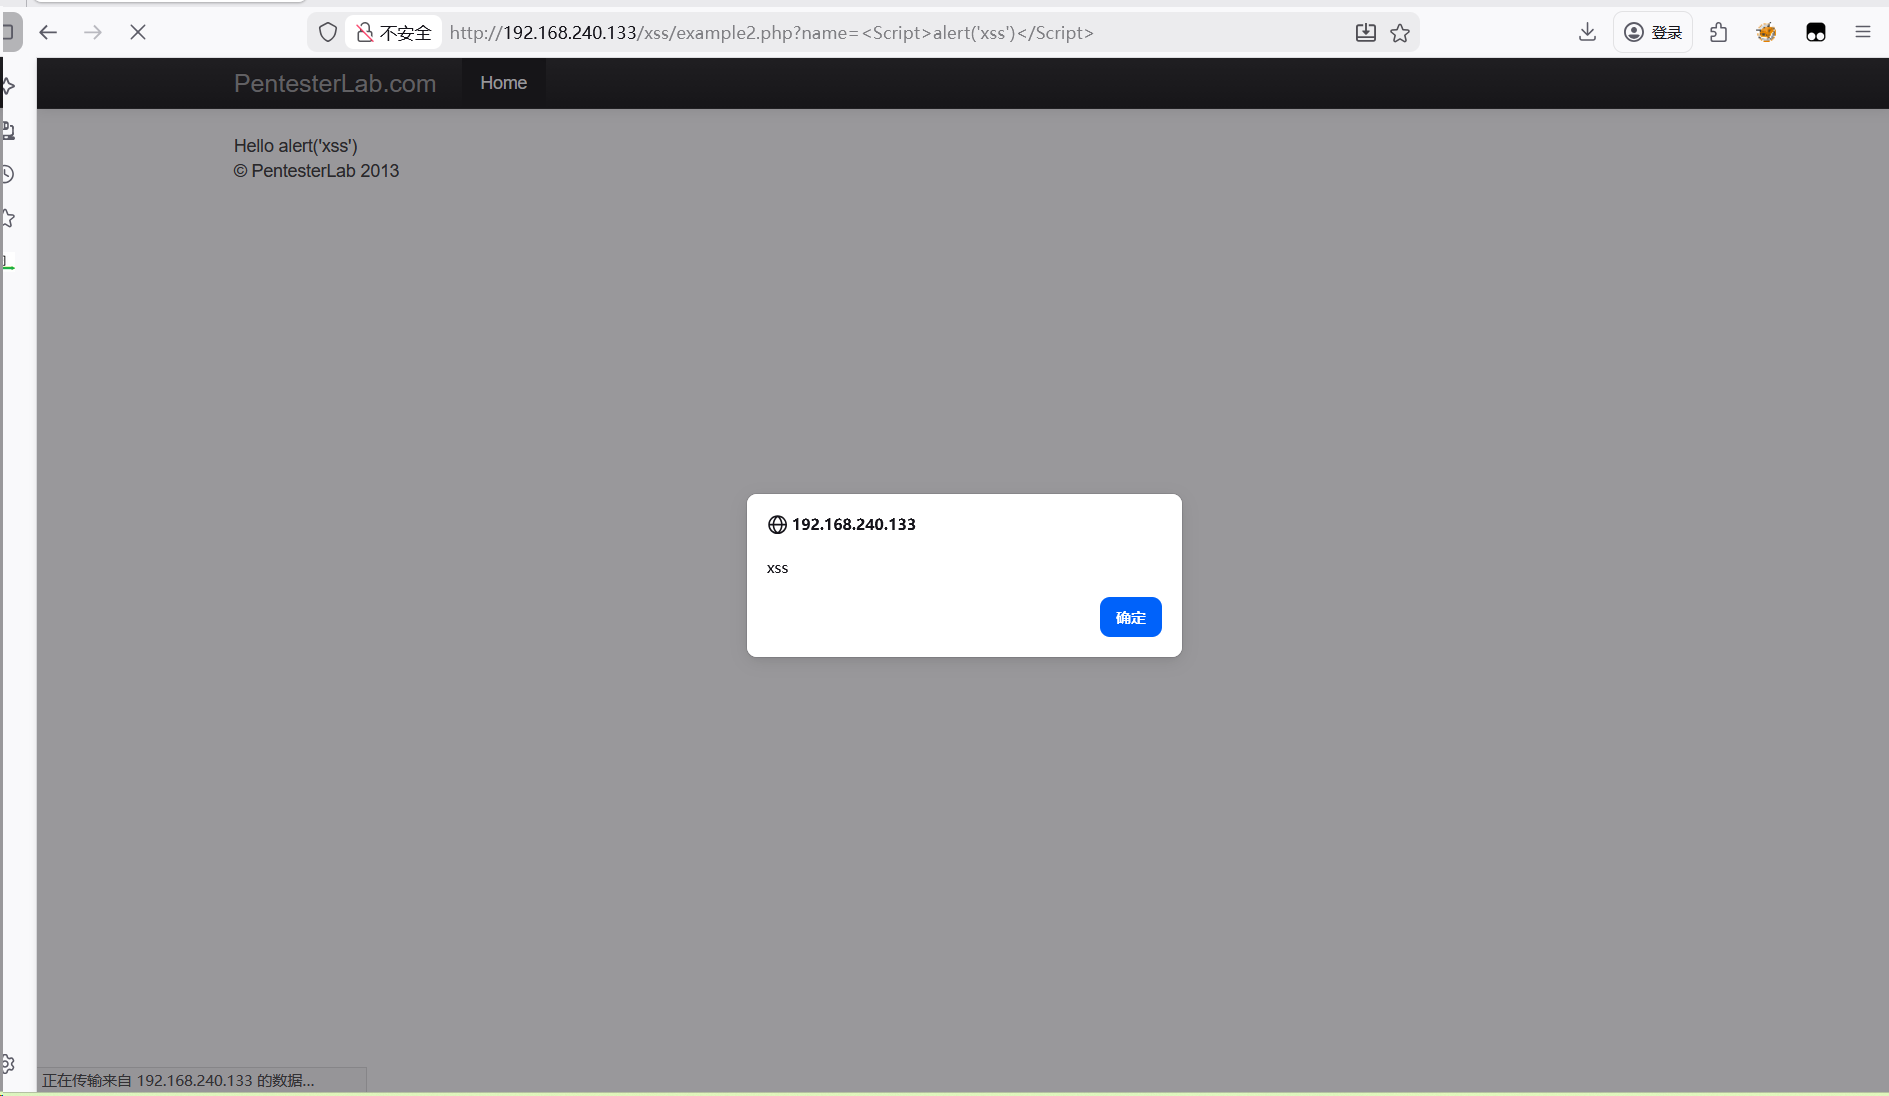Open the PentesterLab.com brand link
Viewport: 1889px width, 1096px height.
coord(334,83)
